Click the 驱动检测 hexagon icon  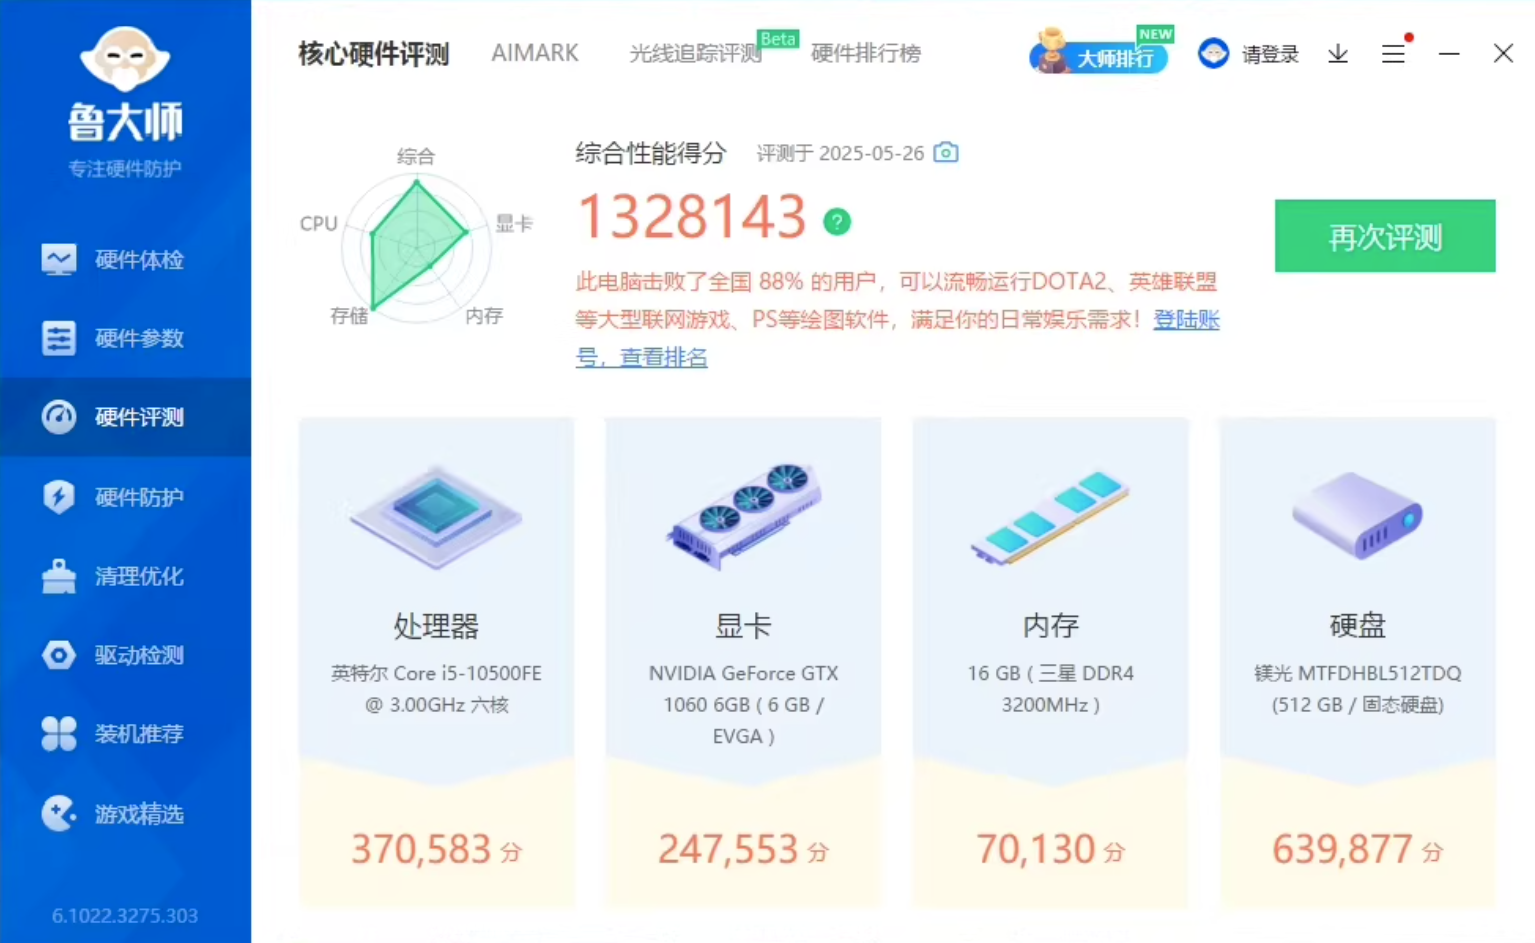point(59,655)
